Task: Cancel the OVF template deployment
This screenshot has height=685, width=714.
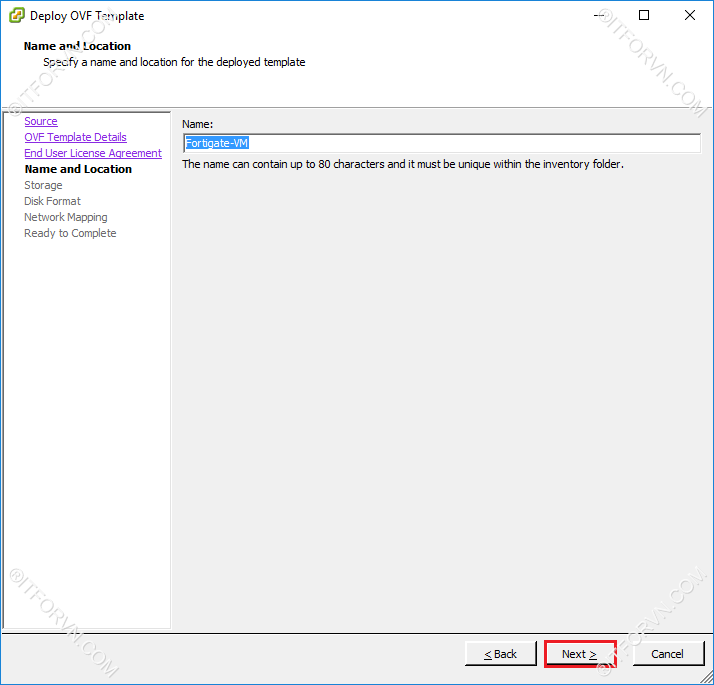Action: pos(667,654)
